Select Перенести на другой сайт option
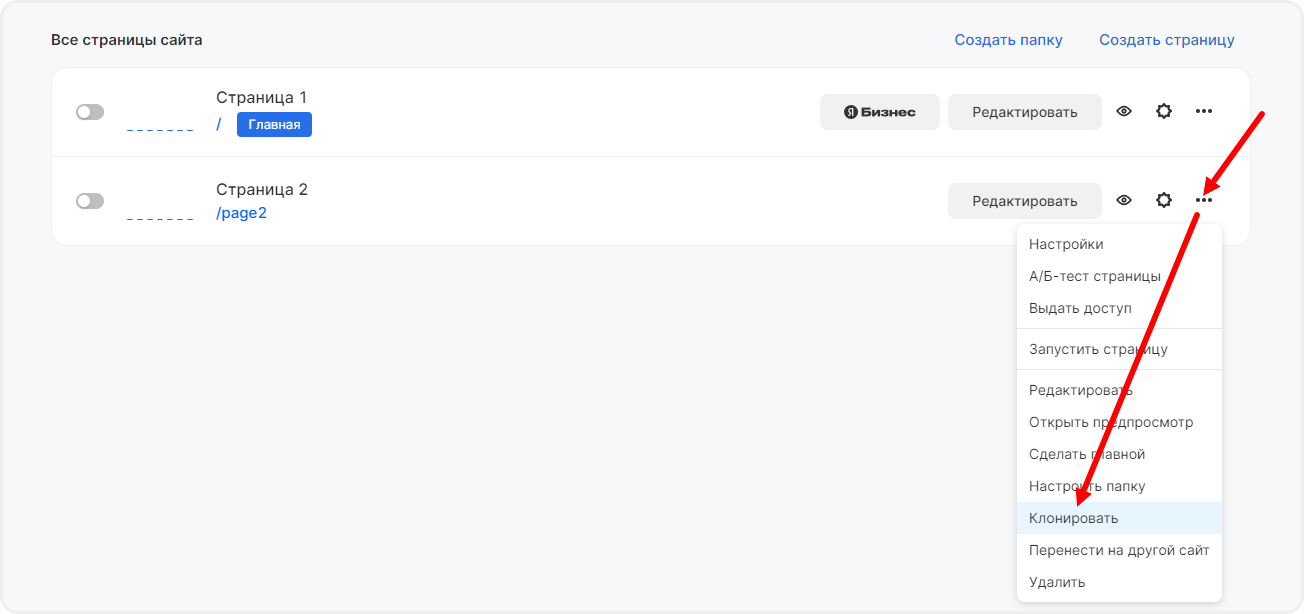1304x614 pixels. (1118, 550)
